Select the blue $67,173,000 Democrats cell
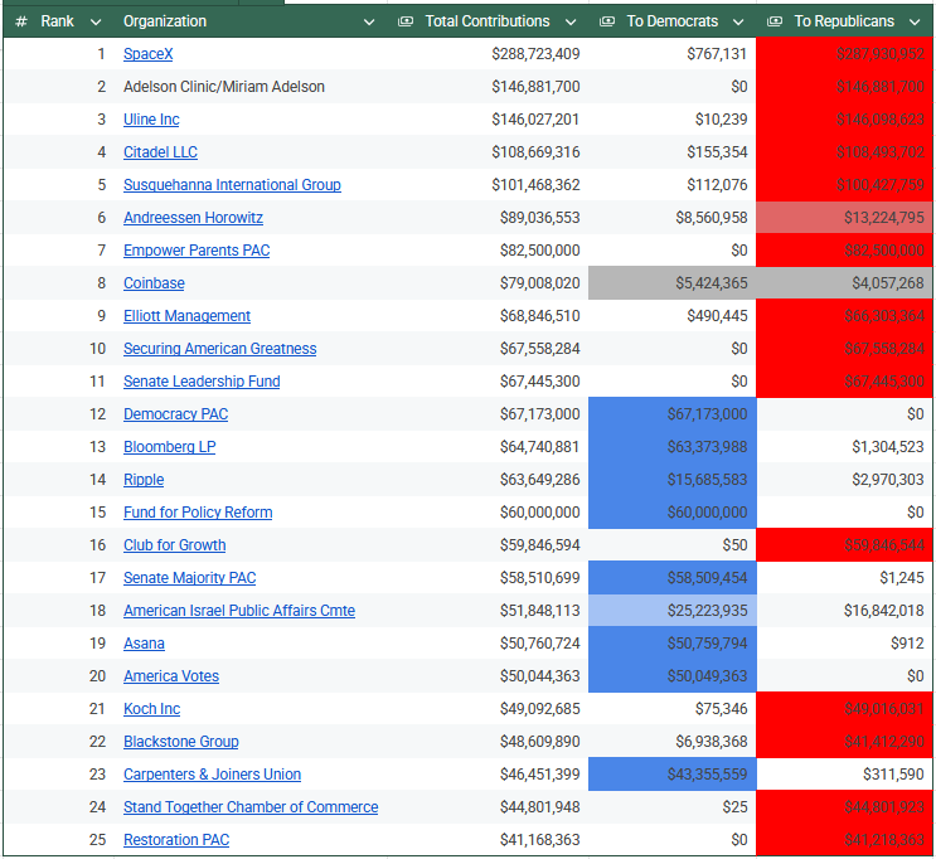The height and width of the screenshot is (860, 936). [672, 414]
